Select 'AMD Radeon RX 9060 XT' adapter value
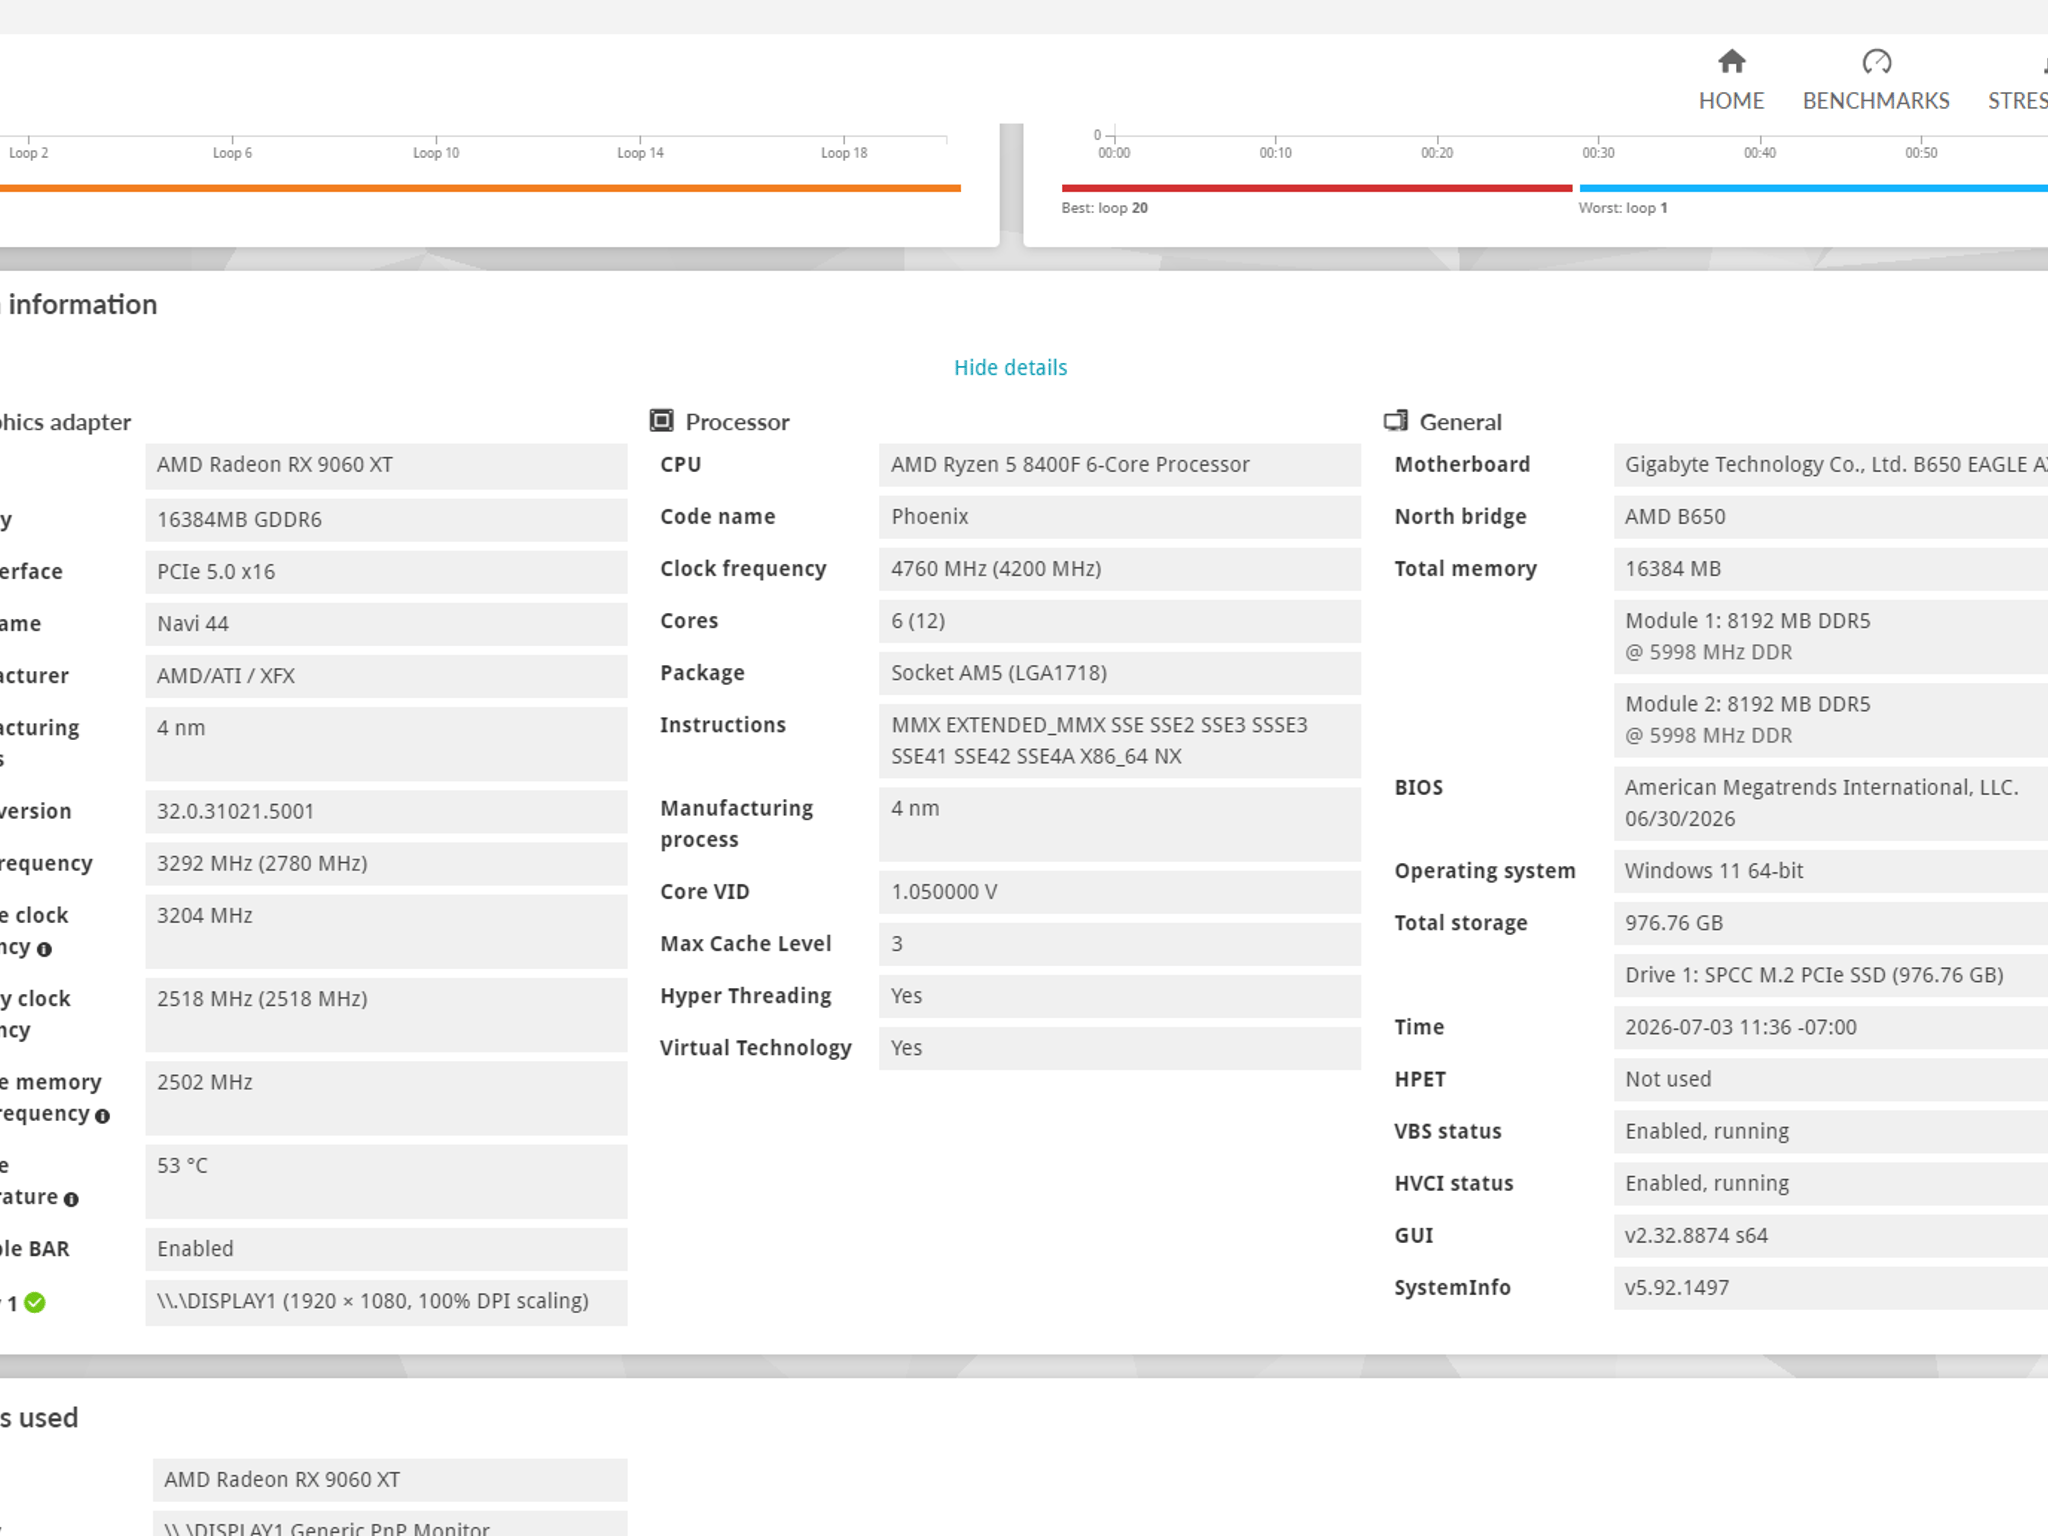Image resolution: width=2048 pixels, height=1536 pixels. [386, 465]
